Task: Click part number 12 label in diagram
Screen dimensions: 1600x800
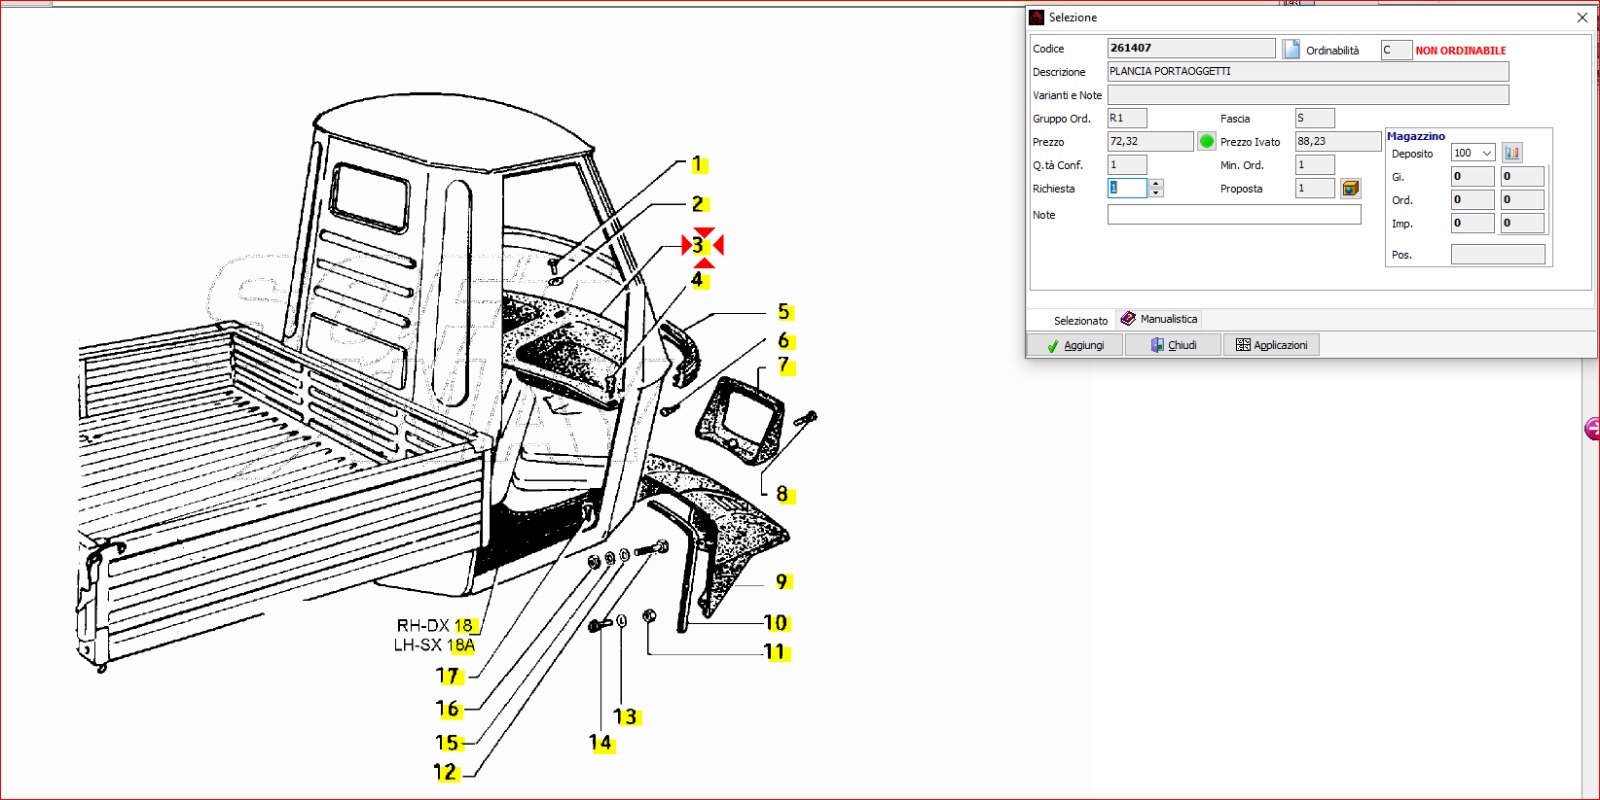Action: click(446, 772)
